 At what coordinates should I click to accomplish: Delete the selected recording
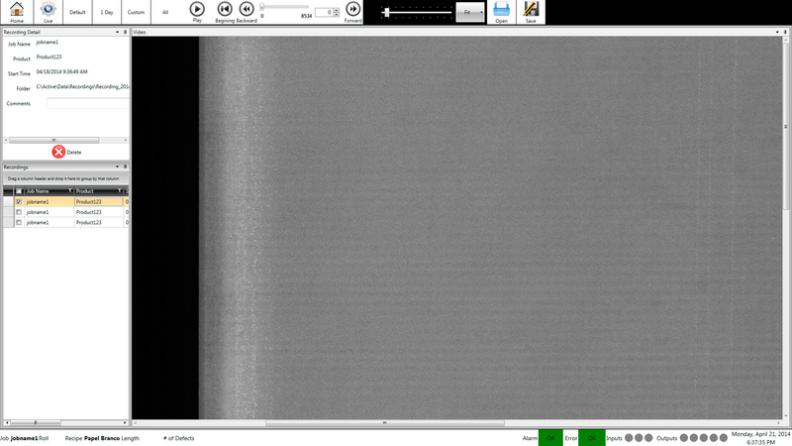tap(59, 152)
